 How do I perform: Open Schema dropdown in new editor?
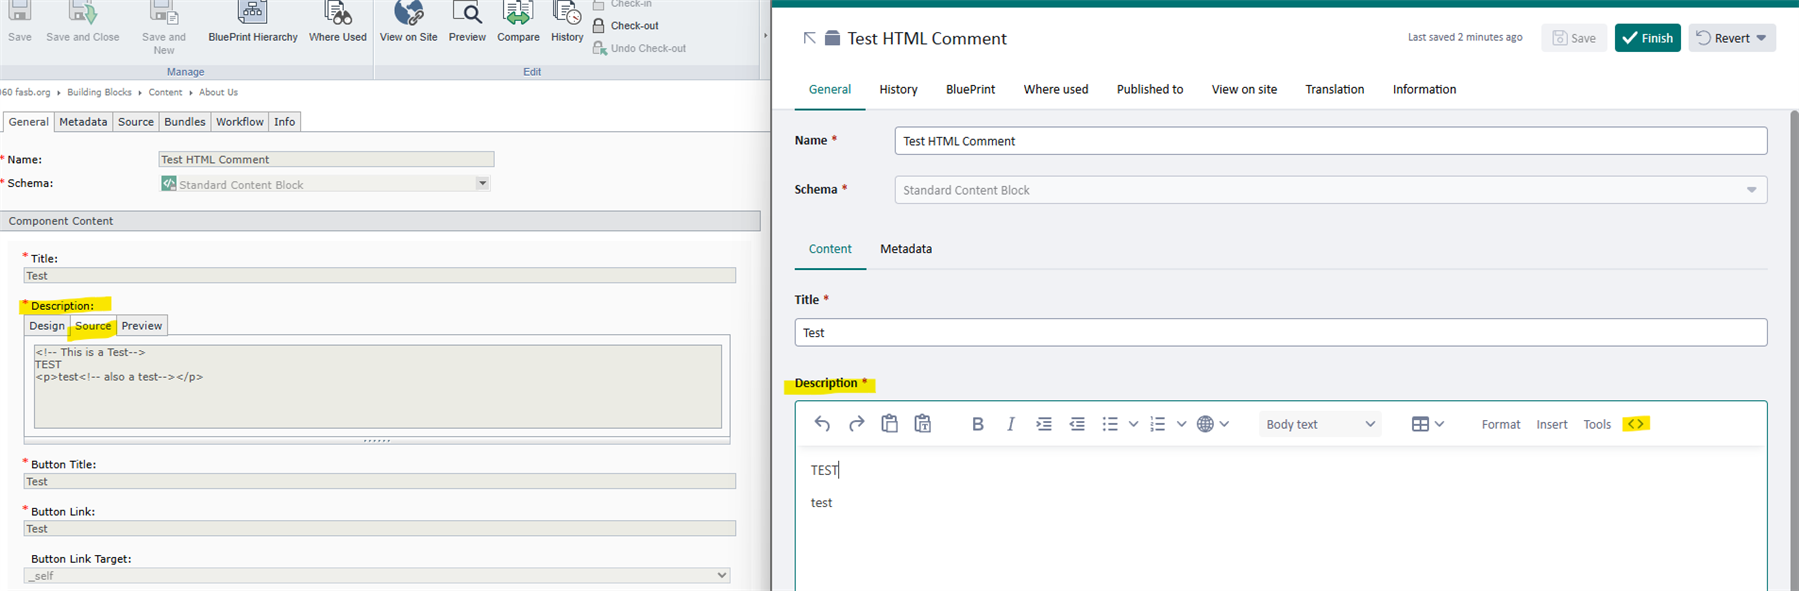coord(1330,190)
